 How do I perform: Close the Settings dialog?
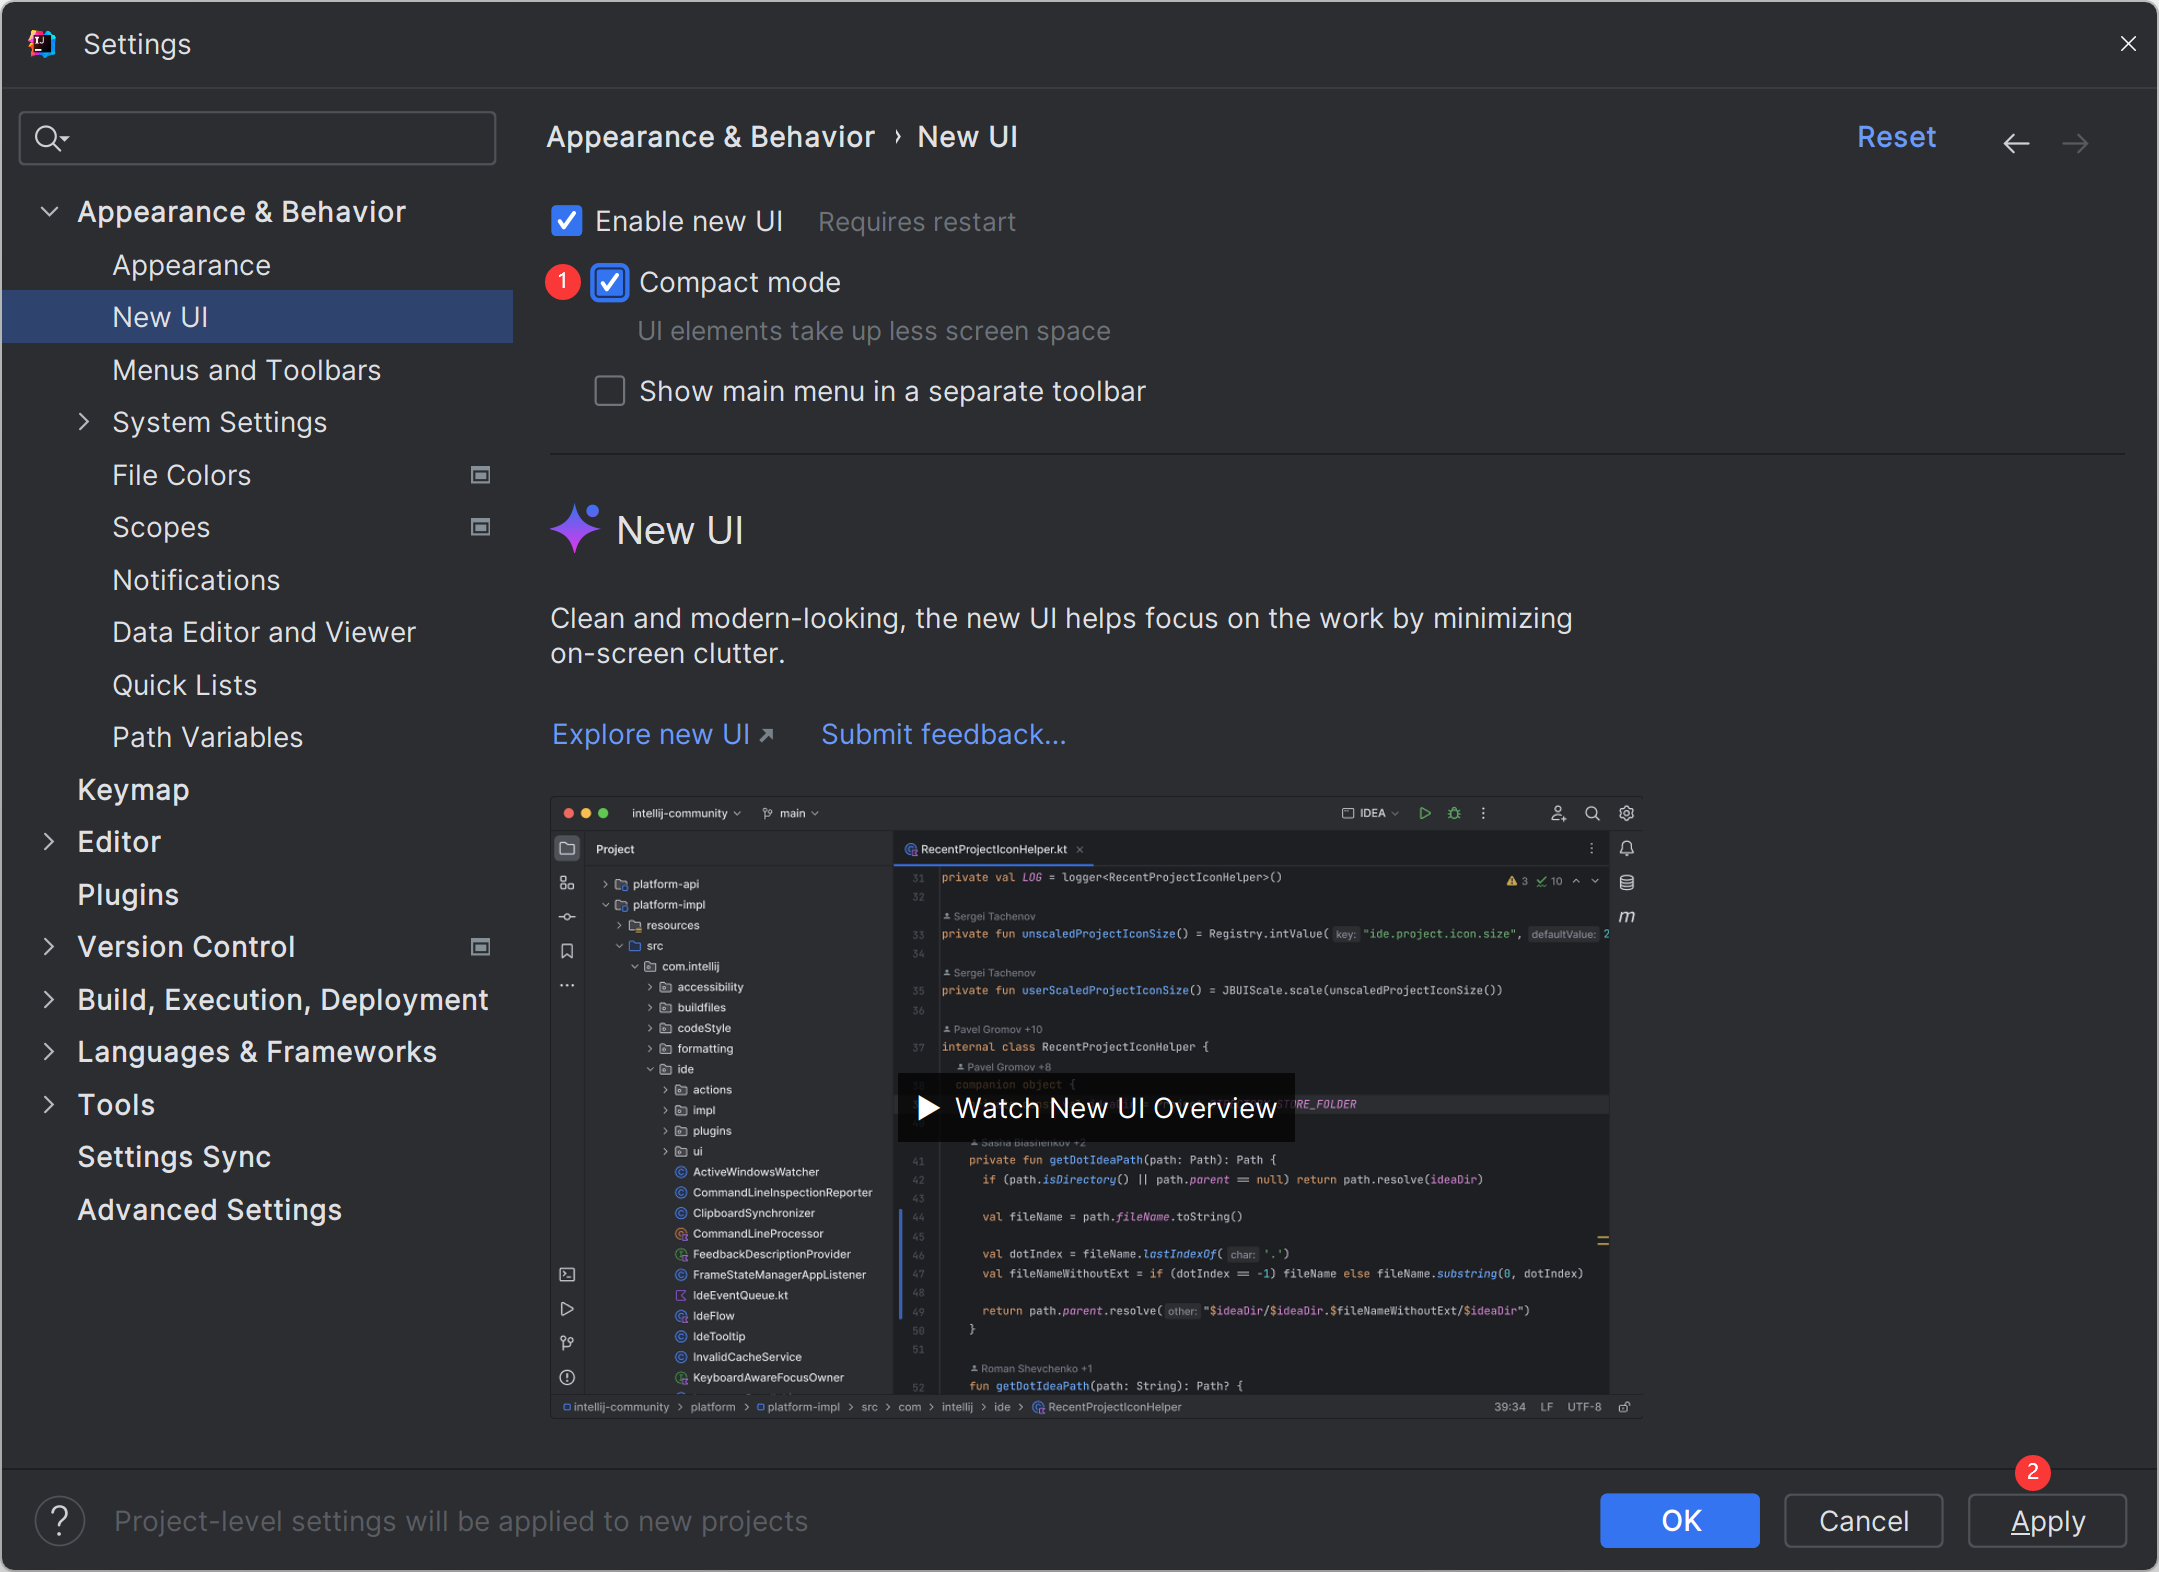(x=2128, y=44)
